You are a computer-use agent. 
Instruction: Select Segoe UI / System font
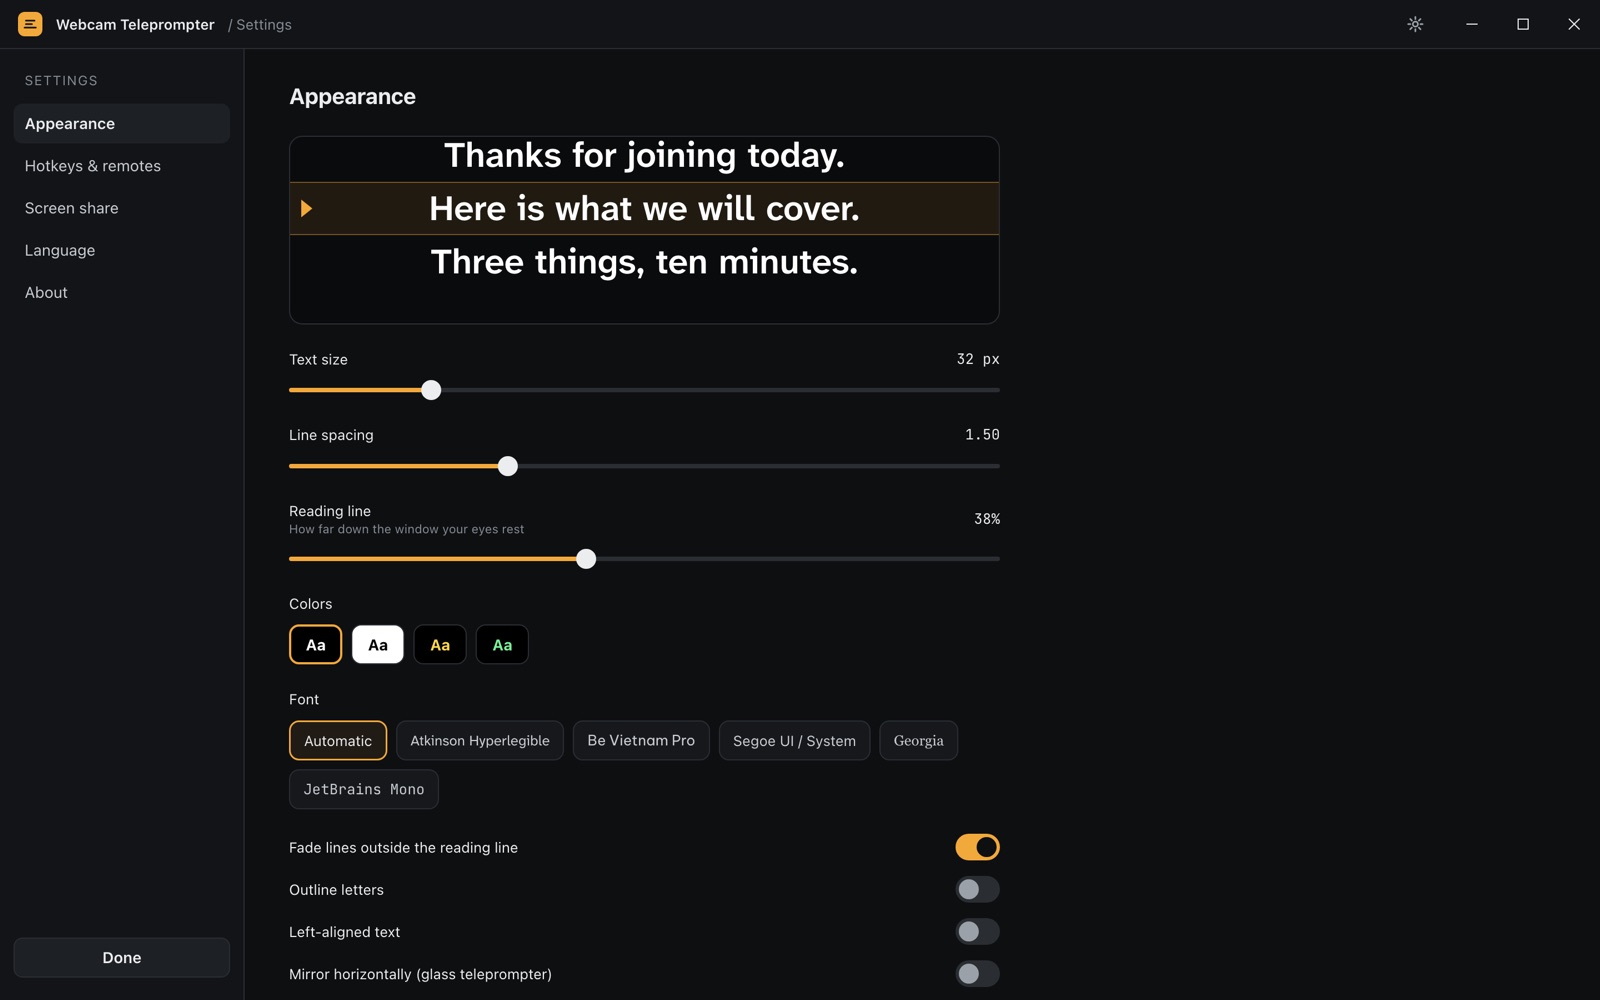click(794, 740)
